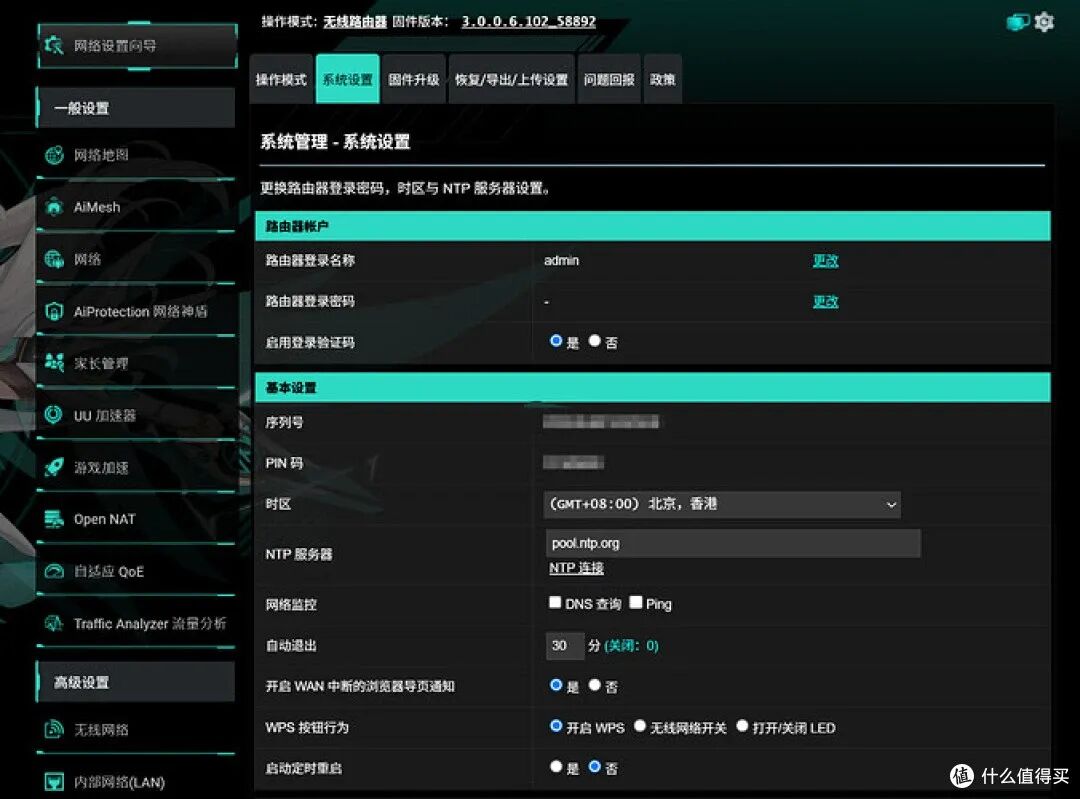Click the 网络 globe icon in sidebar

pos(54,259)
